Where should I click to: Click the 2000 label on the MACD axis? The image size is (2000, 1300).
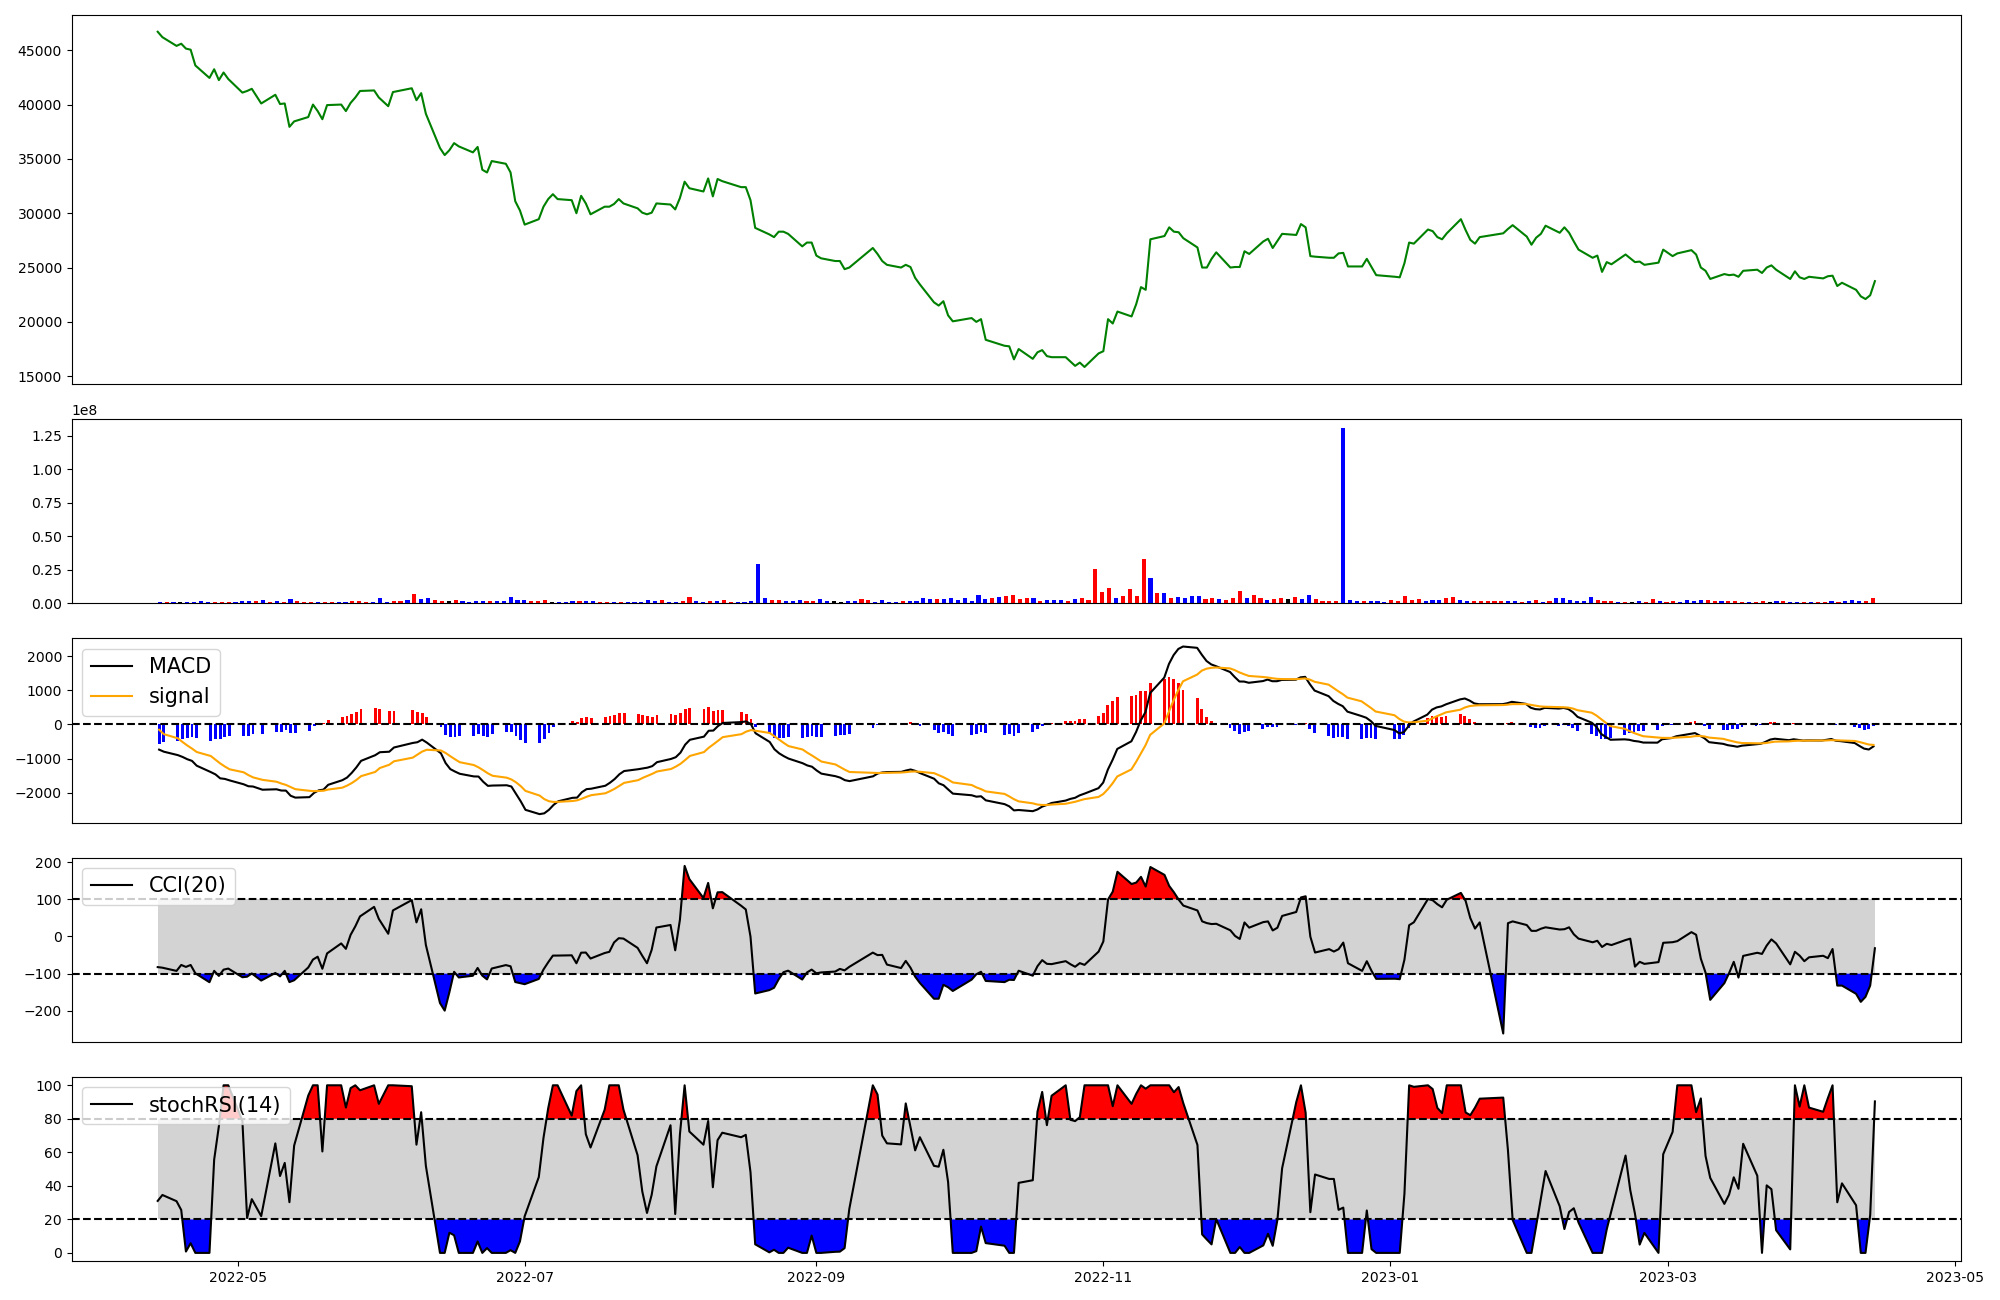click(x=44, y=657)
